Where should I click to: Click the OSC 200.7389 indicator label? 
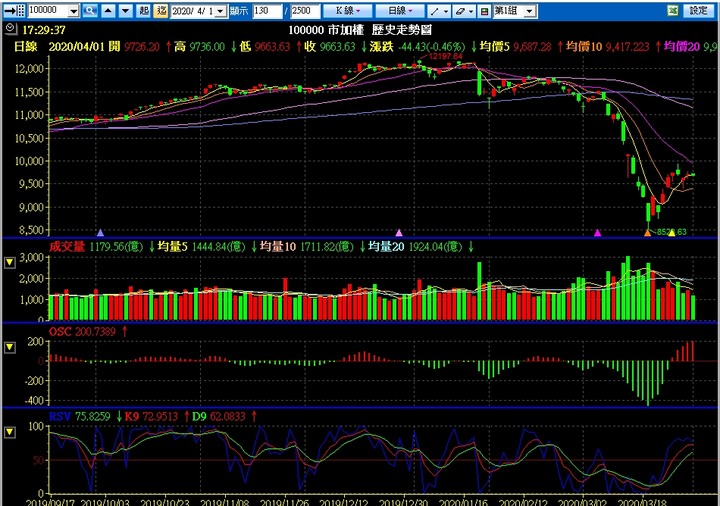[x=82, y=332]
